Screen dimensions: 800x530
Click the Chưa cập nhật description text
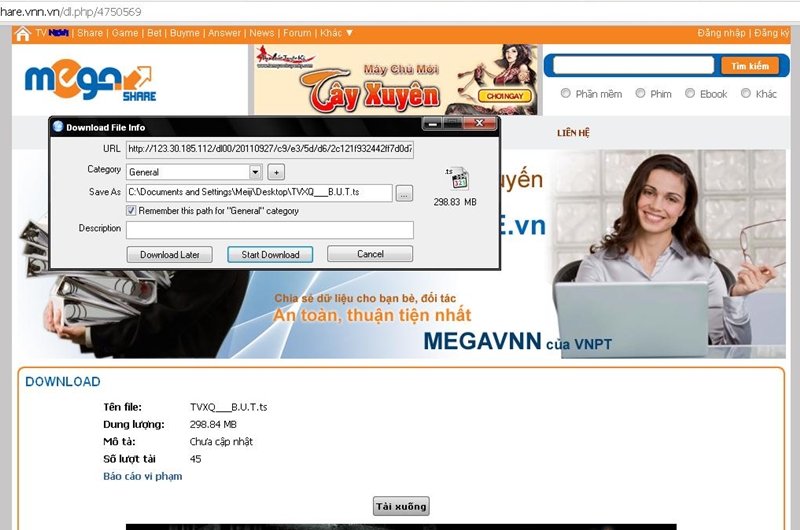(221, 442)
